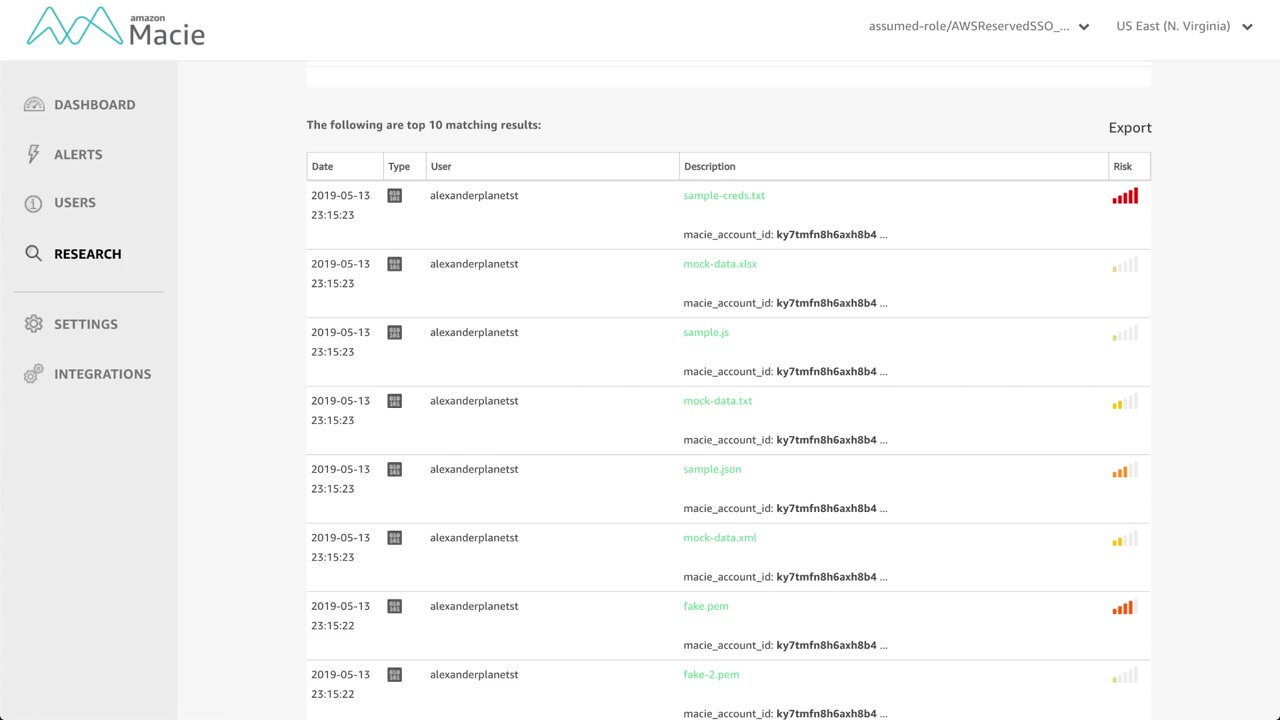Open the sample.json result link
This screenshot has width=1280, height=720.
click(712, 469)
